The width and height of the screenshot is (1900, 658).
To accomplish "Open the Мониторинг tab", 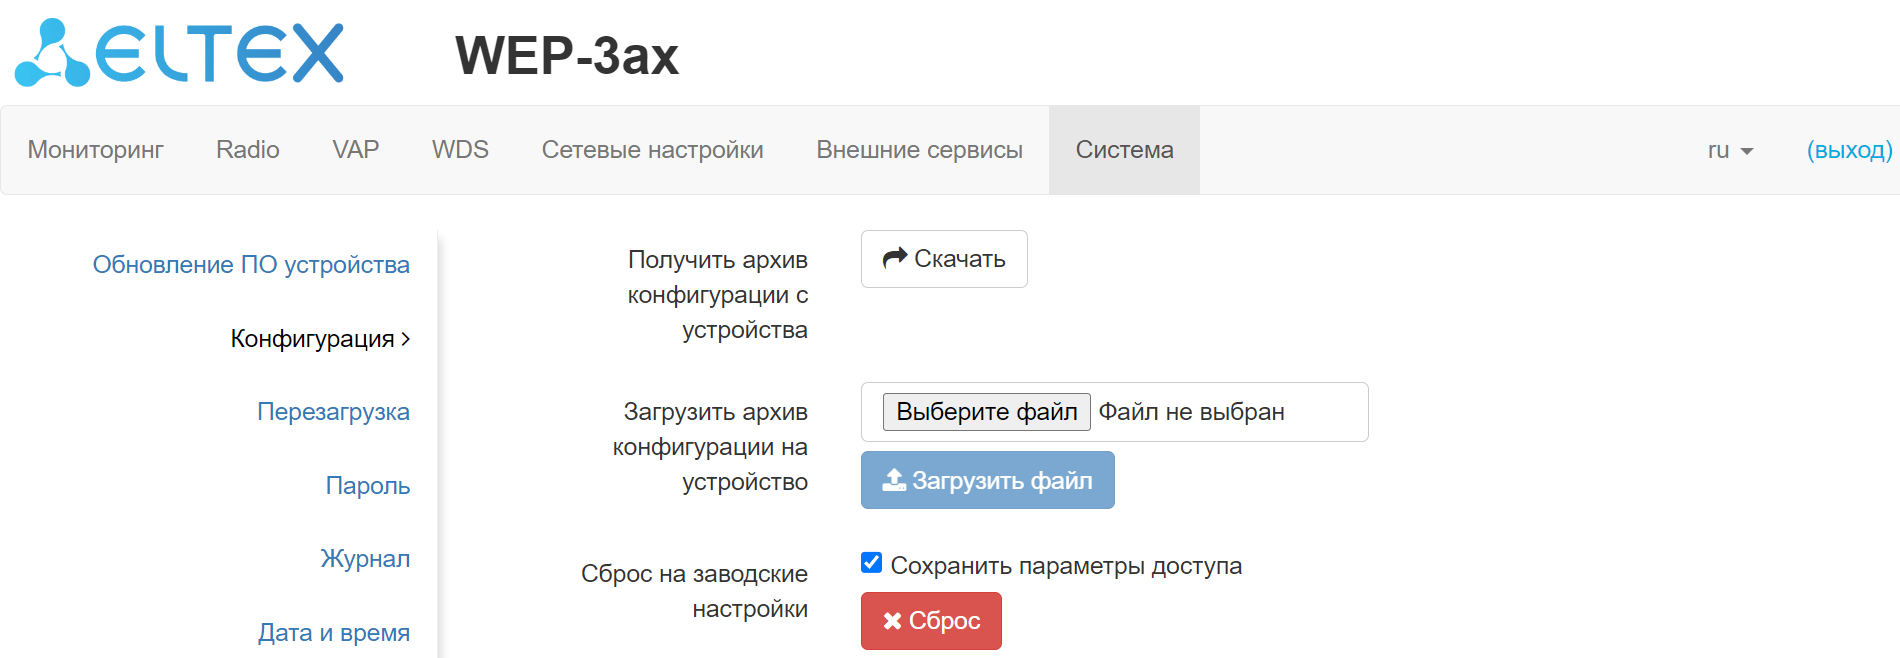I will pyautogui.click(x=95, y=150).
